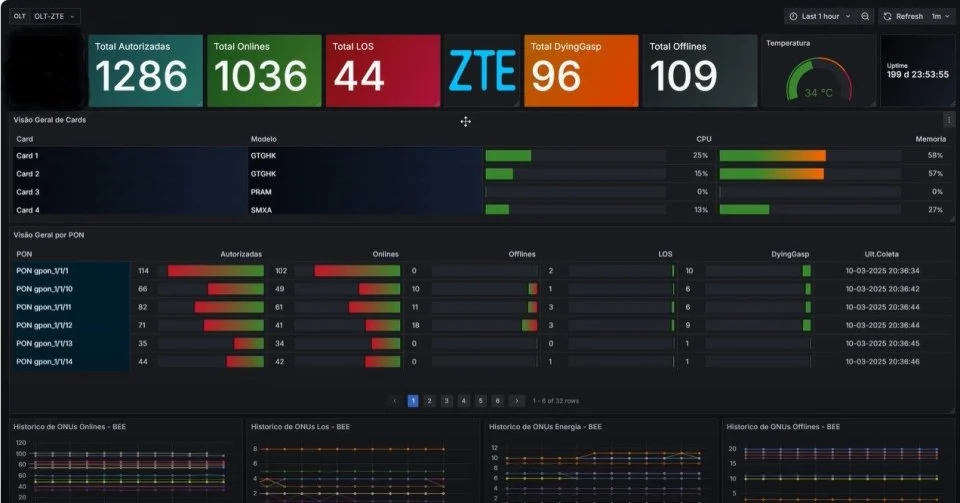The width and height of the screenshot is (960, 503).
Task: Click the refresh circular arrows icon
Action: [x=887, y=17]
